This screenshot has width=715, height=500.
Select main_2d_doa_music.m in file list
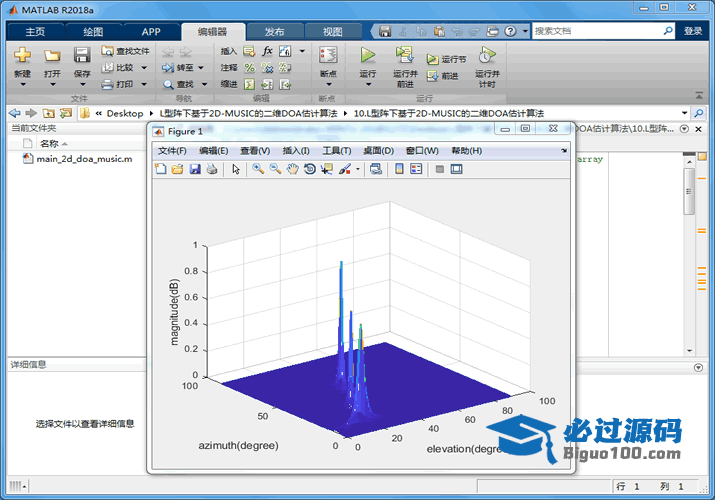coord(84,159)
